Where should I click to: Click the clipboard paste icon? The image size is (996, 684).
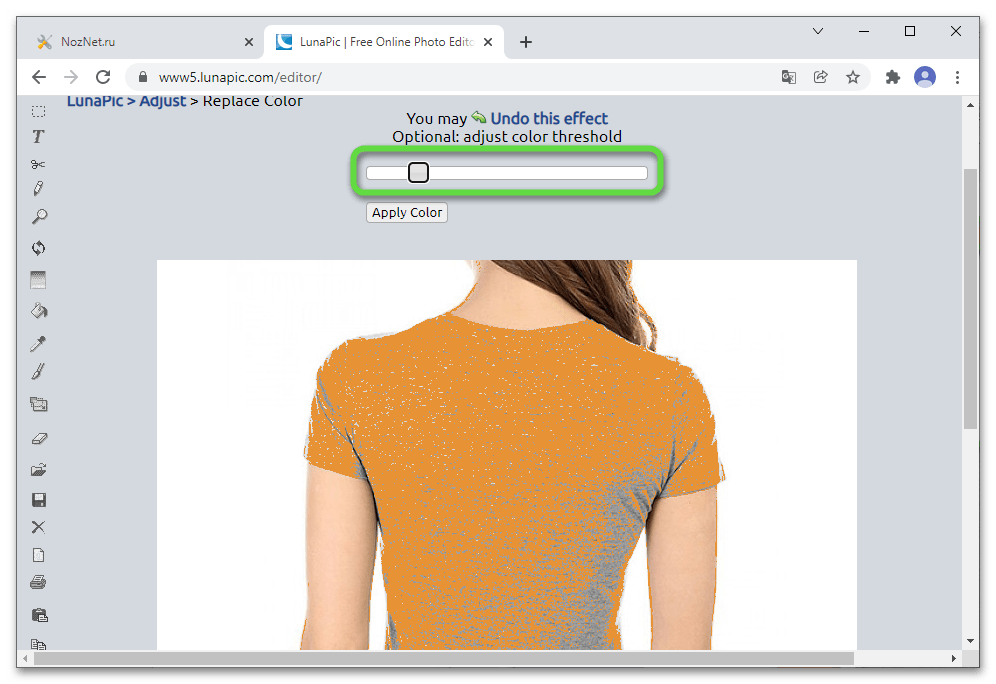pos(39,615)
